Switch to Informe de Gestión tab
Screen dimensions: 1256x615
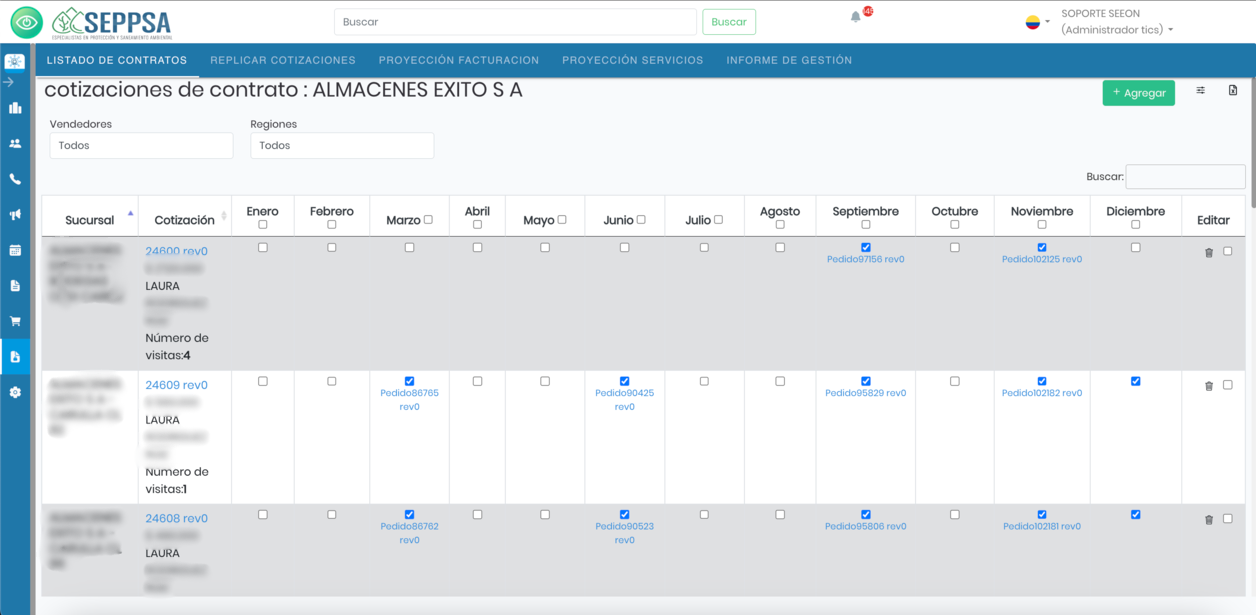click(x=789, y=60)
